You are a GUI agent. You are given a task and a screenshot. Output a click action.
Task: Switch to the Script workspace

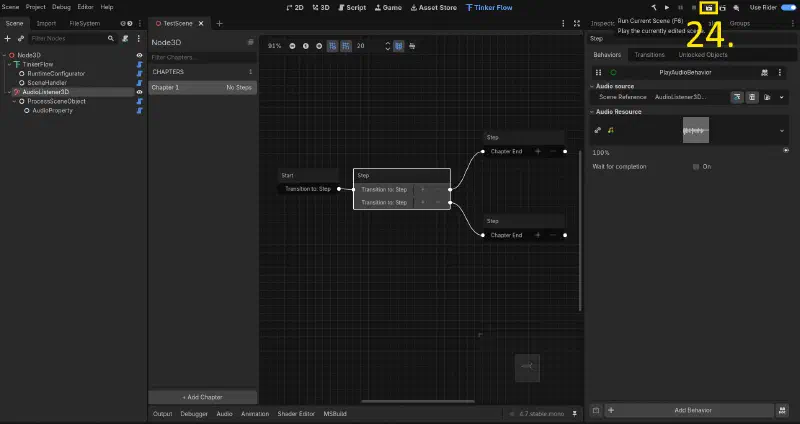click(352, 8)
